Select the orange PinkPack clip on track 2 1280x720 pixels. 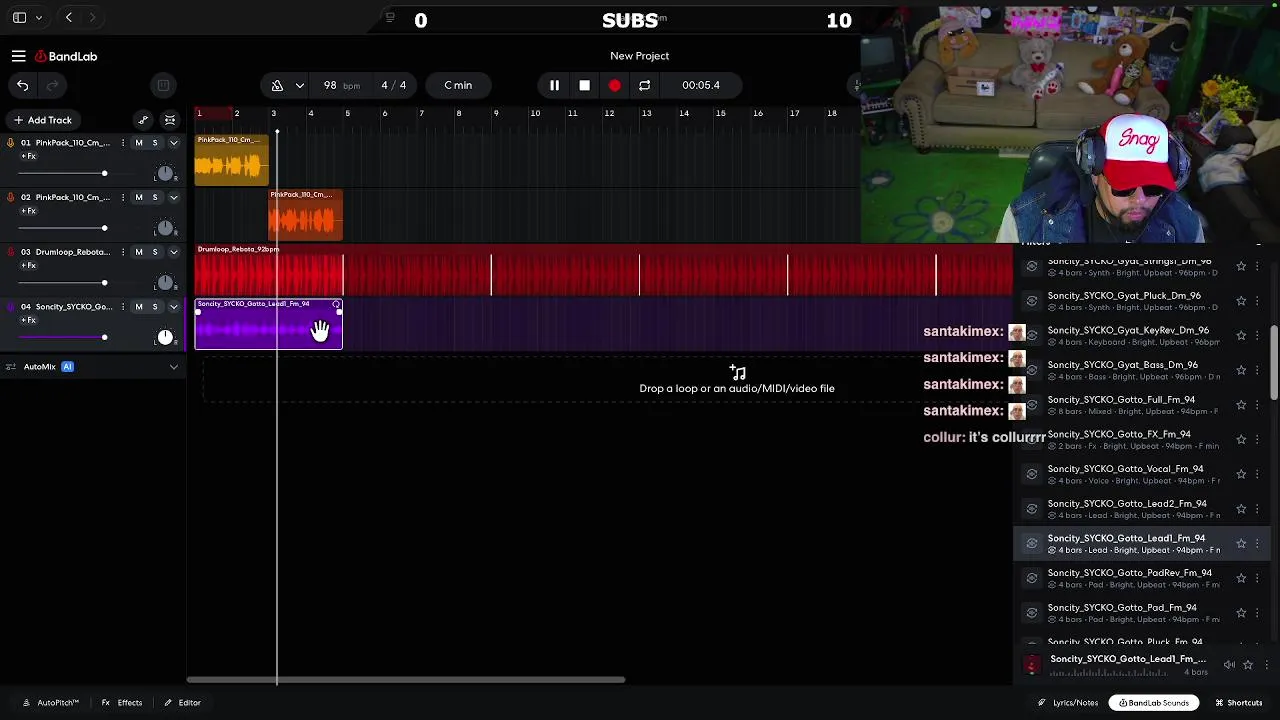[x=306, y=215]
